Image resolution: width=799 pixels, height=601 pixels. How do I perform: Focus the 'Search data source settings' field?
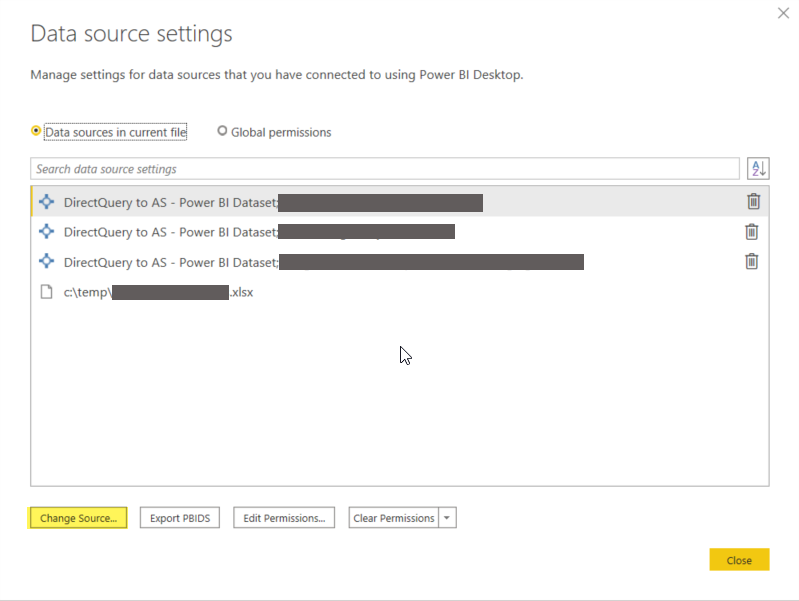385,169
